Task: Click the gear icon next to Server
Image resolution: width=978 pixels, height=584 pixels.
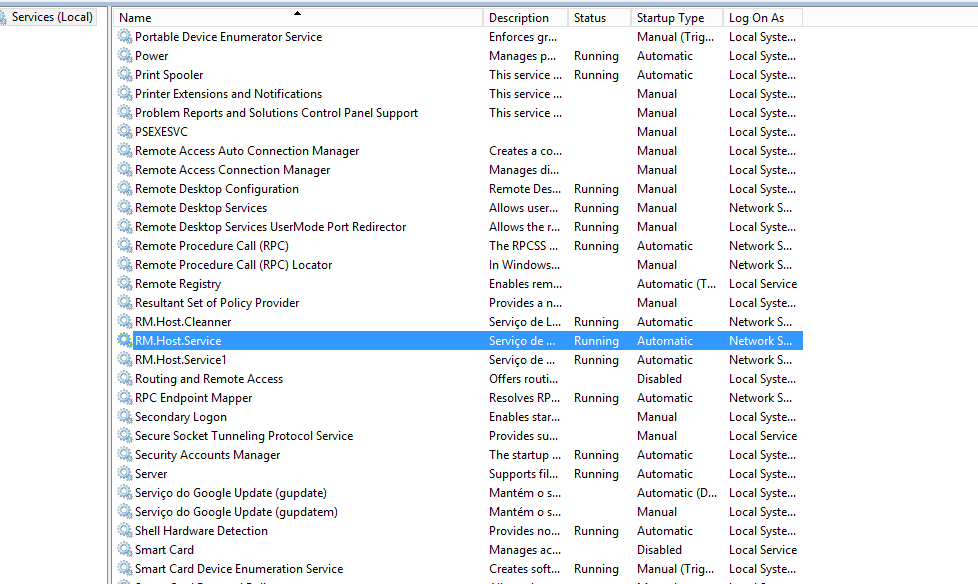Action: (x=125, y=474)
